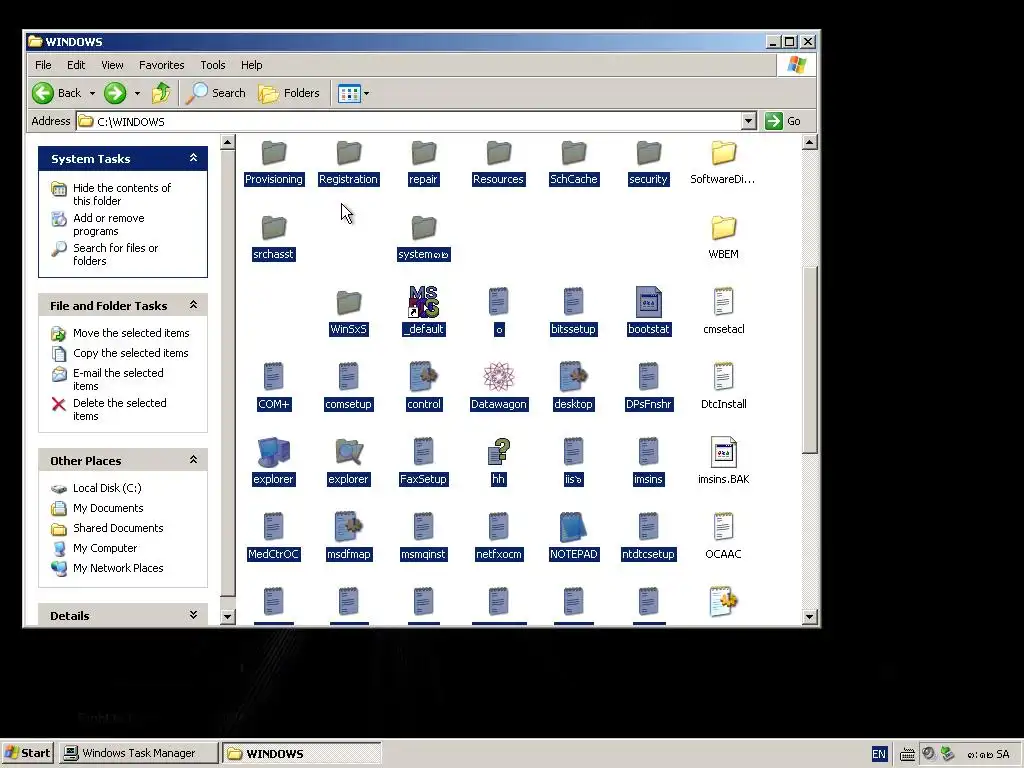Click the Go button
Viewport: 1024px width, 768px height.
(x=784, y=121)
